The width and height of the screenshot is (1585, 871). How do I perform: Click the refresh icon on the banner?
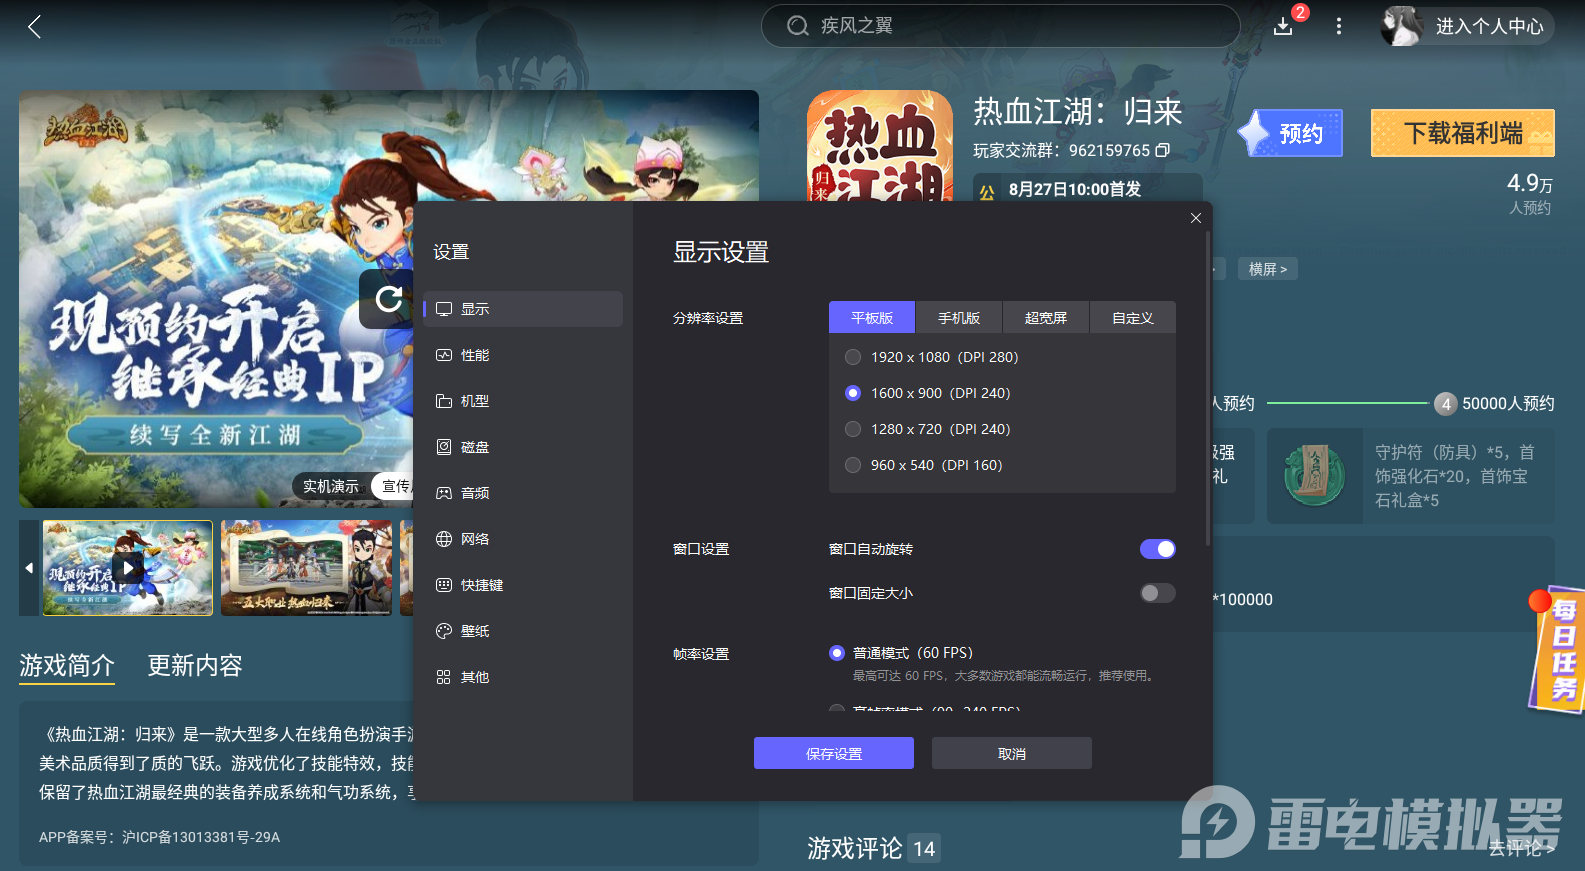pos(389,298)
